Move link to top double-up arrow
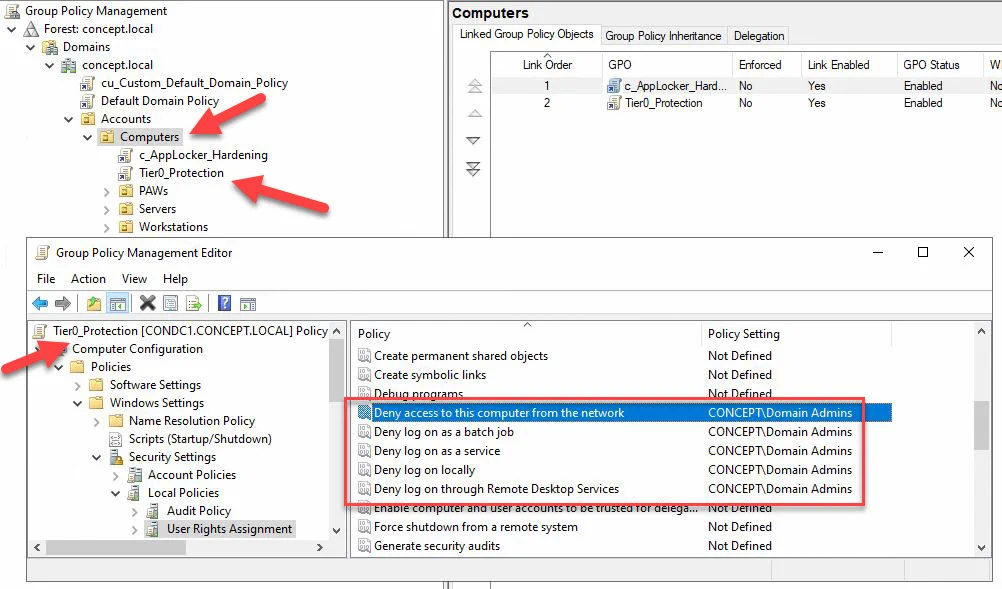This screenshot has height=589, width=1002. 474,86
